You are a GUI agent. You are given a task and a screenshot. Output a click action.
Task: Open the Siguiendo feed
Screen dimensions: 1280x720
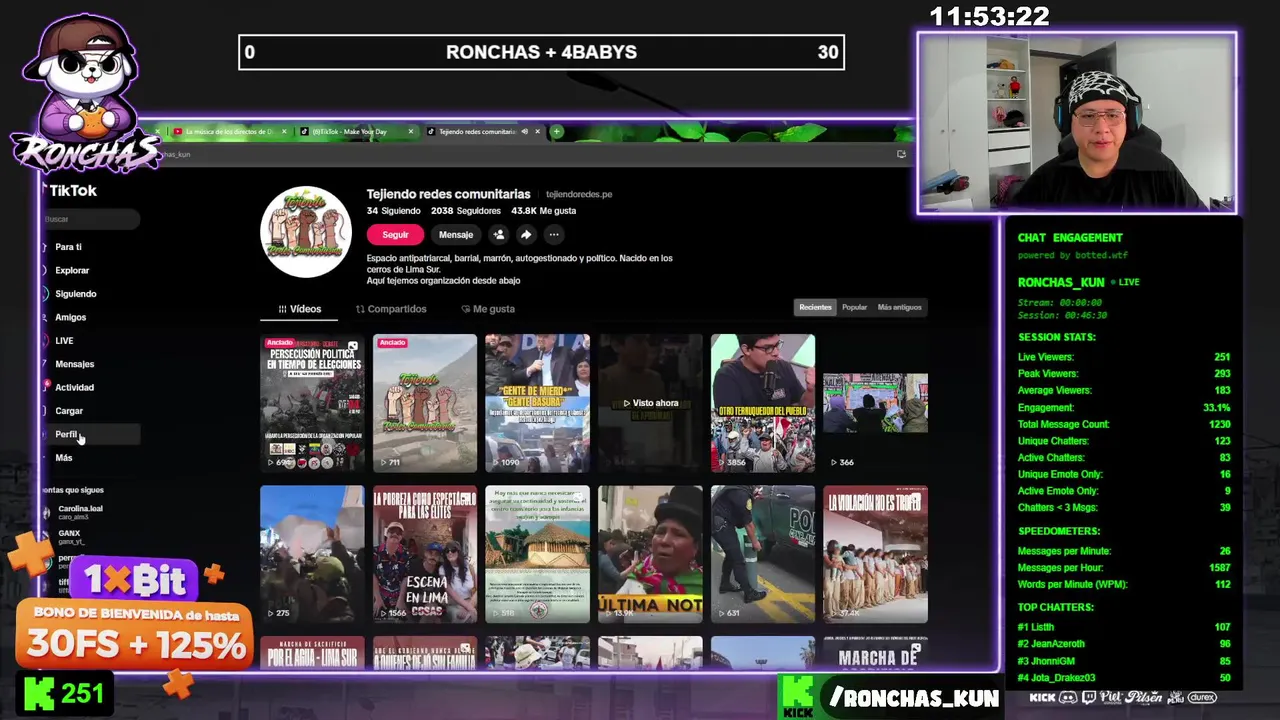point(75,294)
